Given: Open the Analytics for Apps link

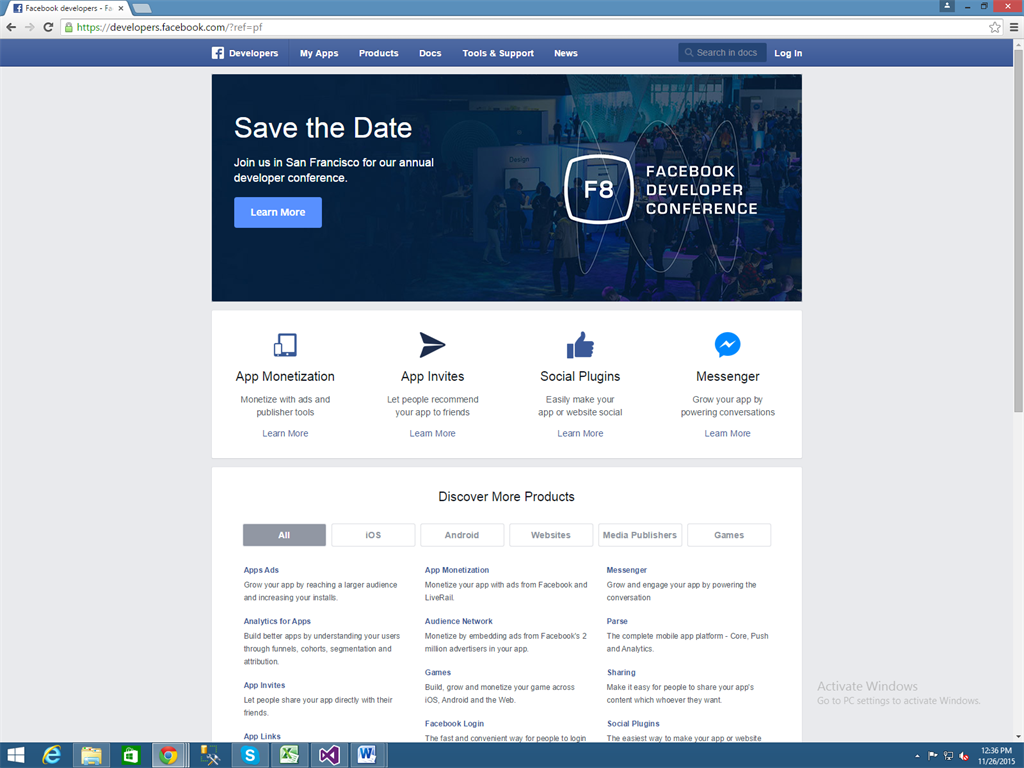Looking at the screenshot, I should (277, 621).
